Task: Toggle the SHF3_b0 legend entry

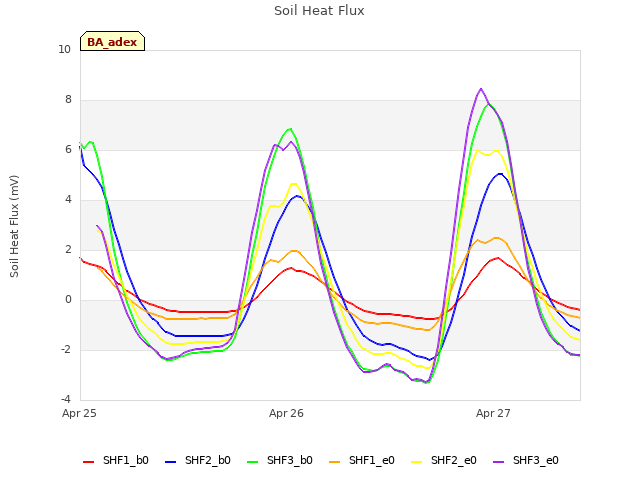Action: pyautogui.click(x=280, y=460)
